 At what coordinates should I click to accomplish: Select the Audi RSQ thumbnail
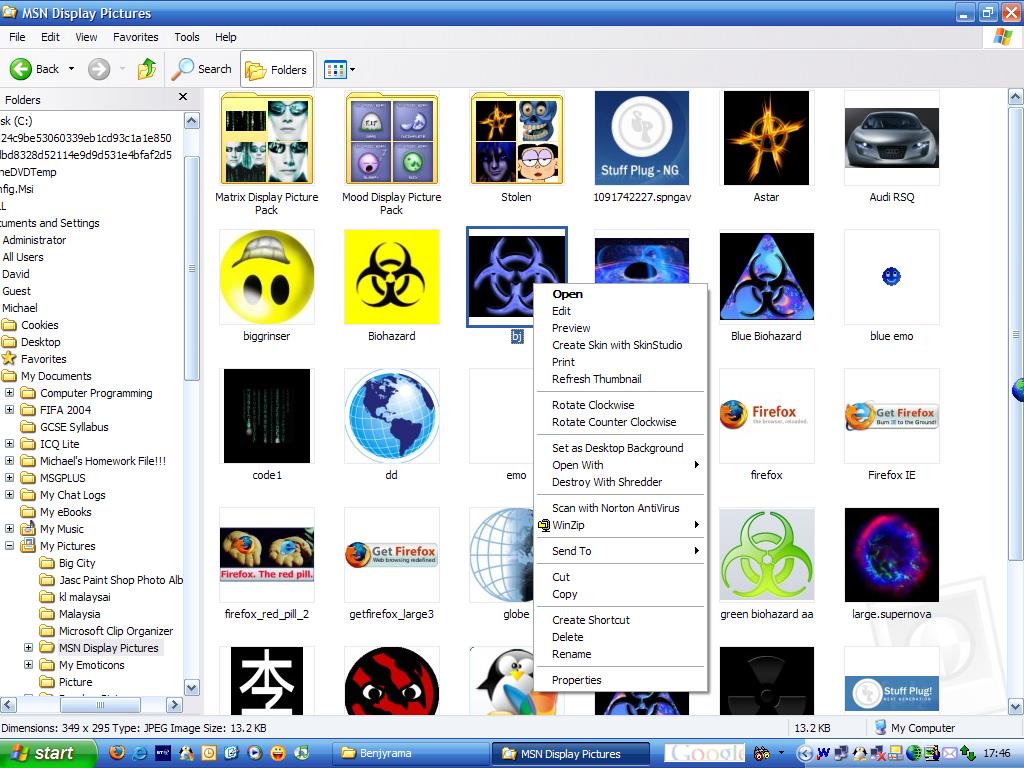point(891,139)
